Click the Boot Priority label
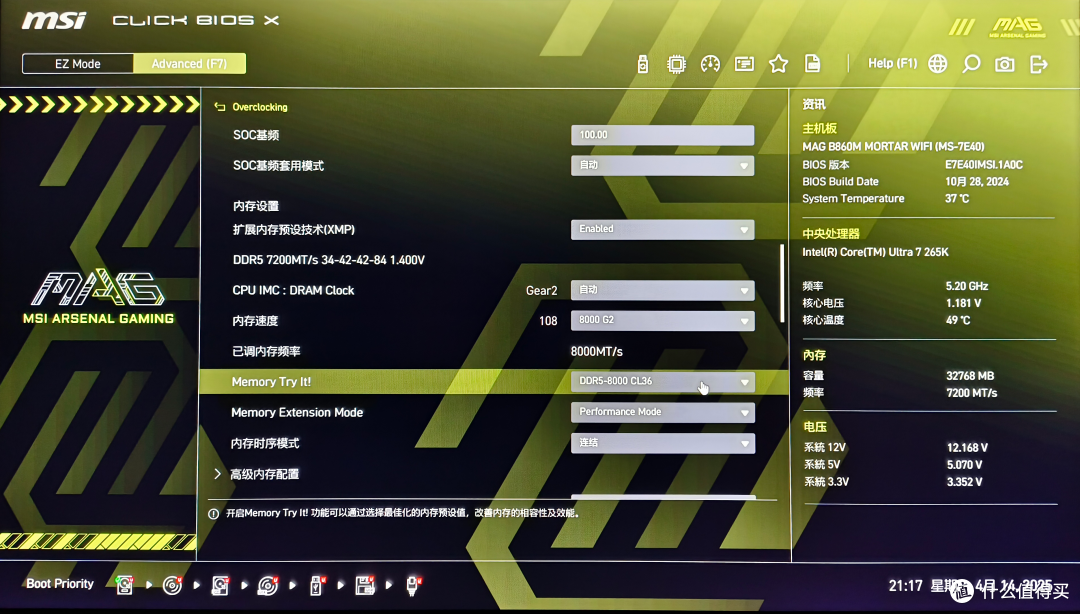 pyautogui.click(x=60, y=584)
